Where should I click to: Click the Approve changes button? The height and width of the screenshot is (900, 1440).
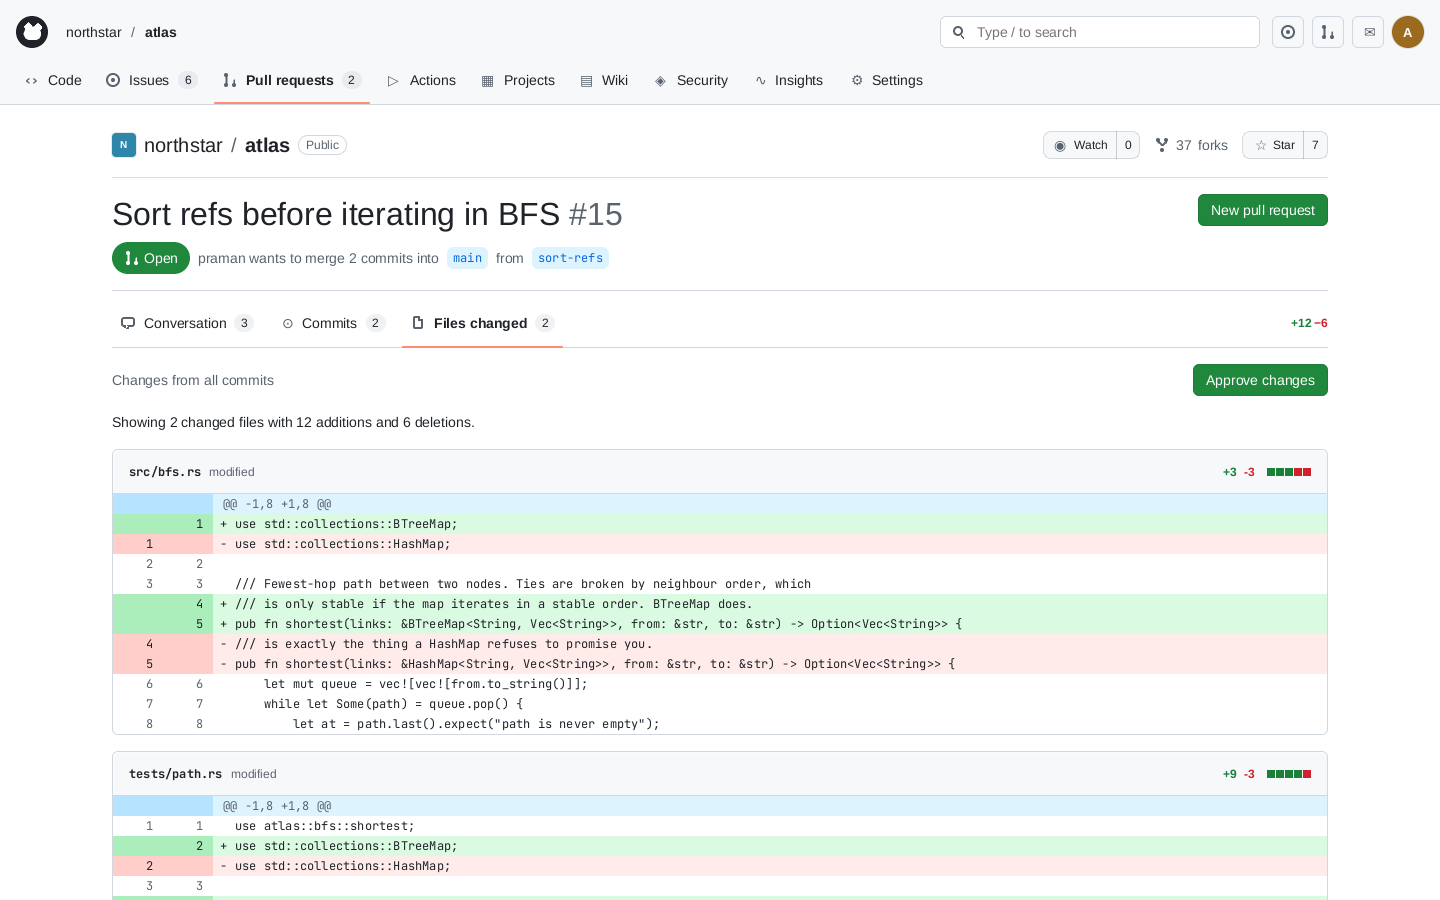pos(1260,380)
